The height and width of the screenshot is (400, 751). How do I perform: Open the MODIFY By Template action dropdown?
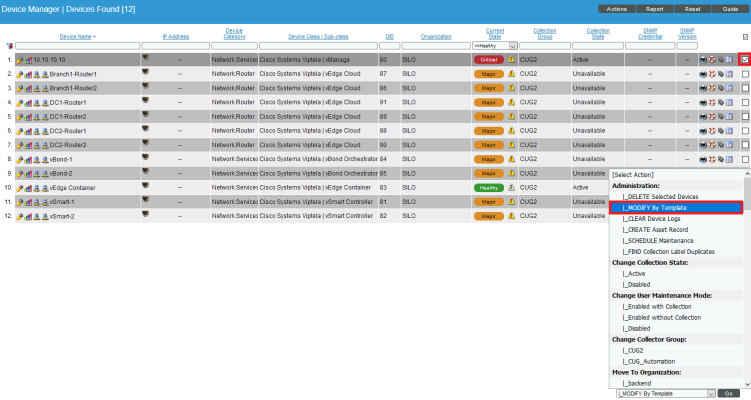tap(666, 394)
